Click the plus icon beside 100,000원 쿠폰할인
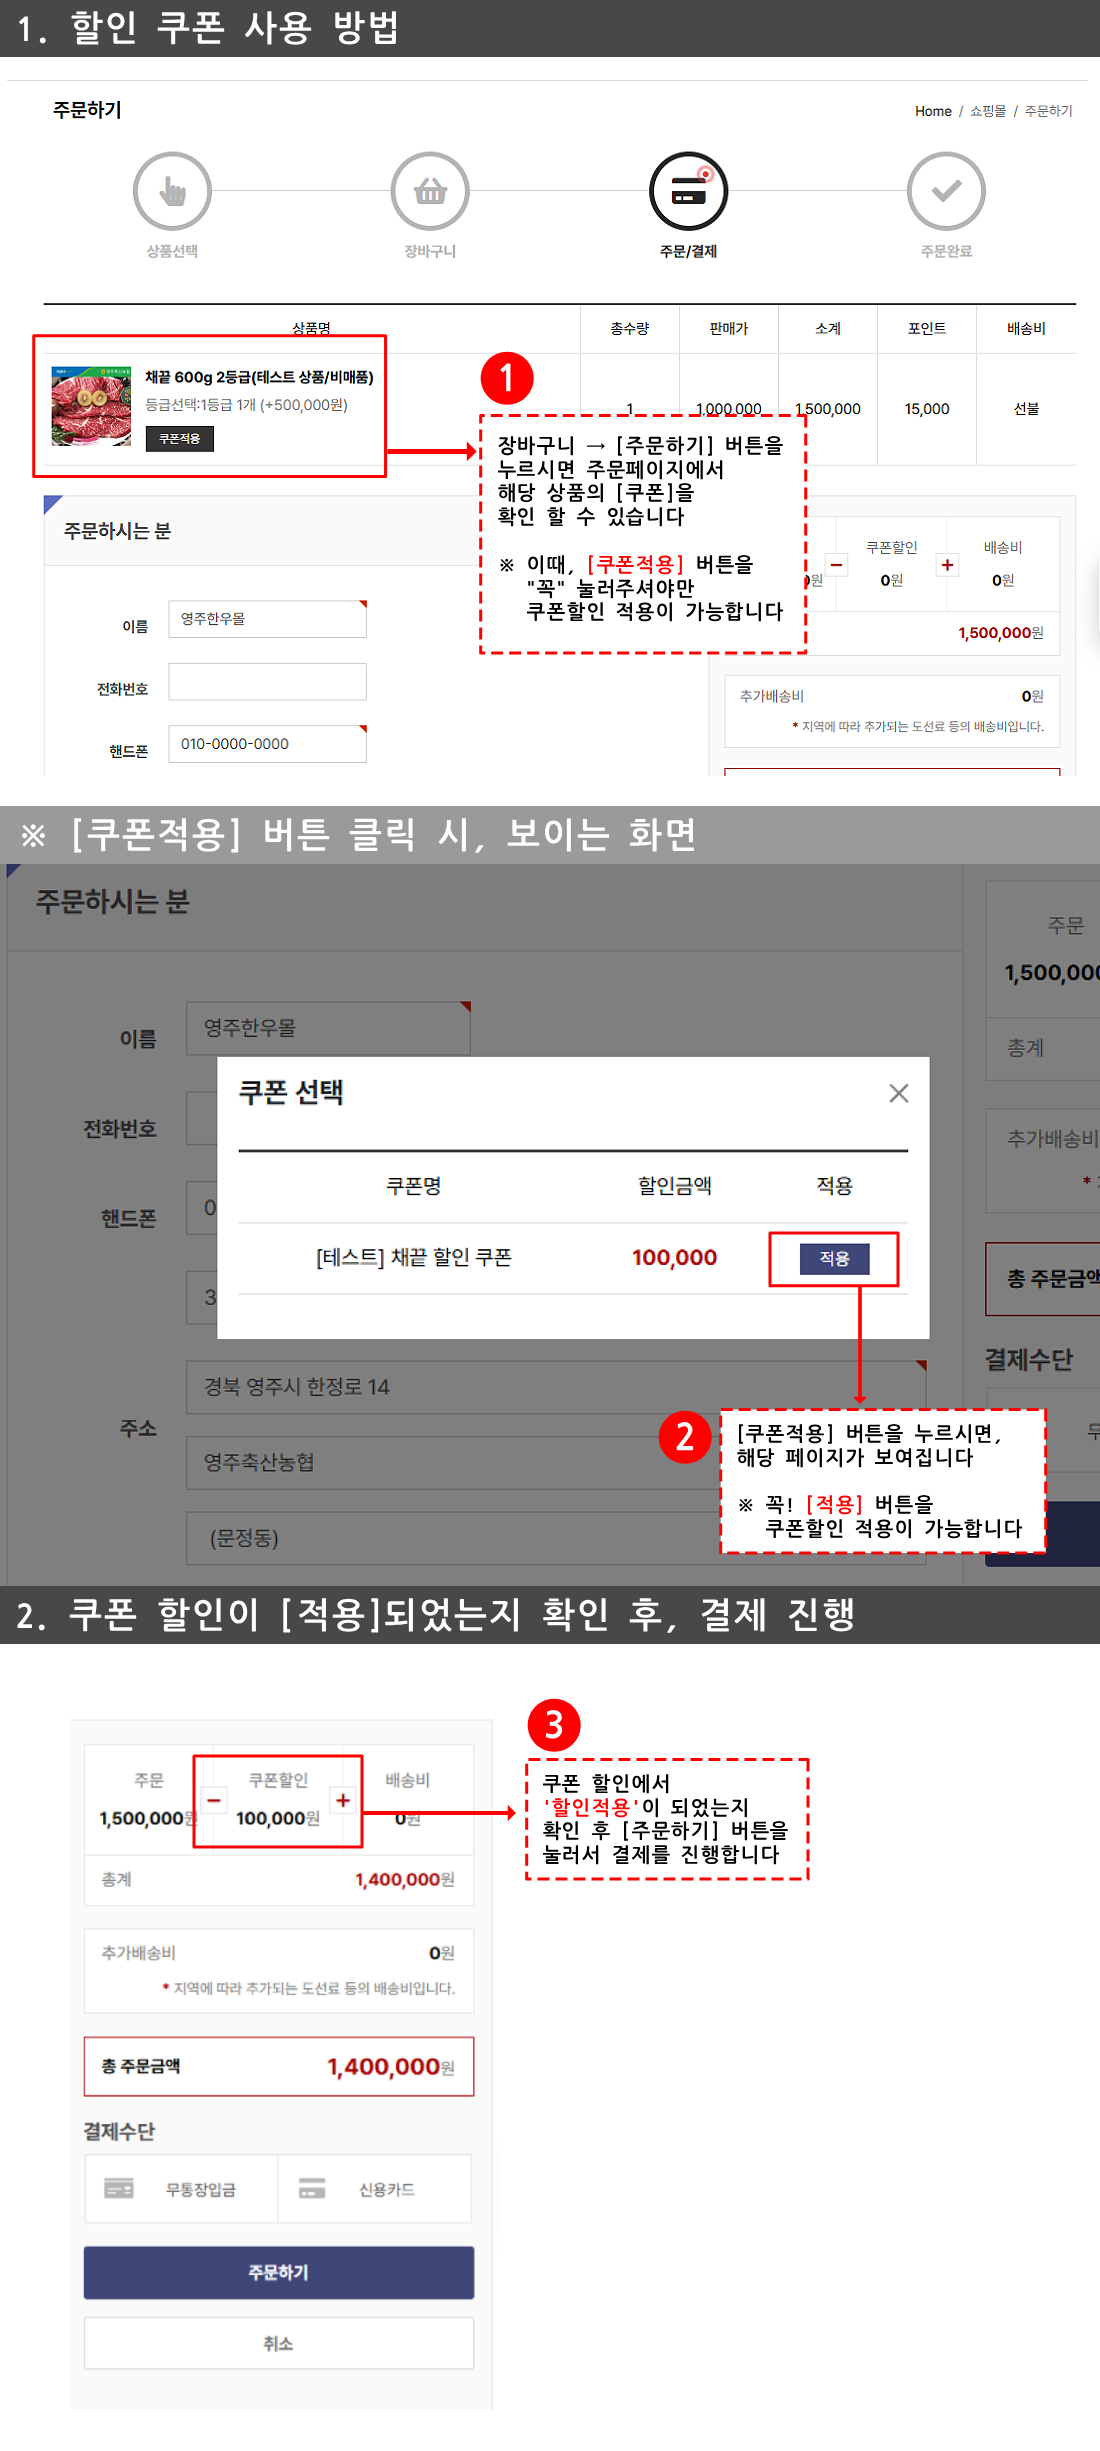Screen dimensions: 1100x2451 click(343, 1800)
